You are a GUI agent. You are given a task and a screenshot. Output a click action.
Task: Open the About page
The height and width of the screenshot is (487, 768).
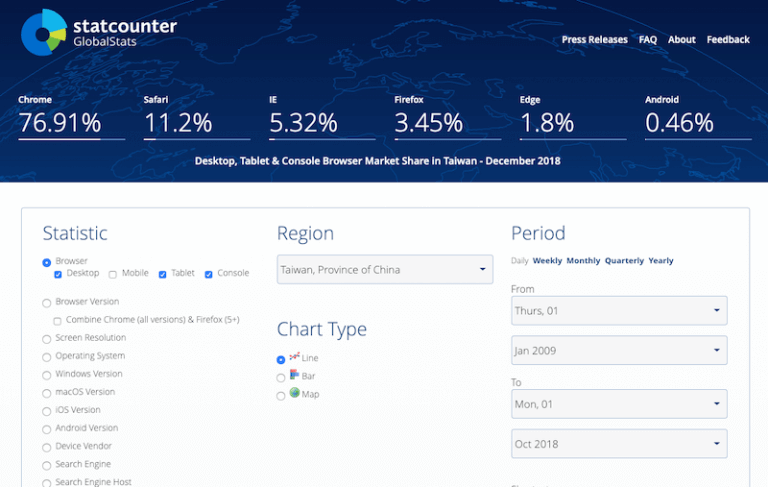(681, 40)
